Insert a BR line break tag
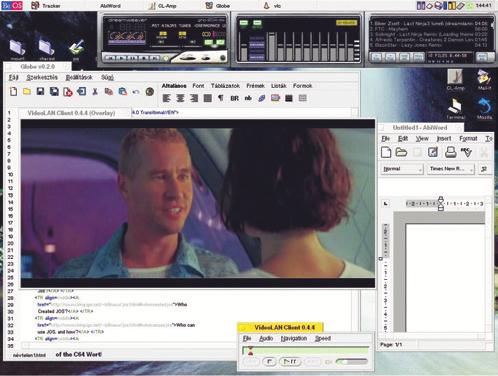The height and width of the screenshot is (376, 498). [x=235, y=98]
